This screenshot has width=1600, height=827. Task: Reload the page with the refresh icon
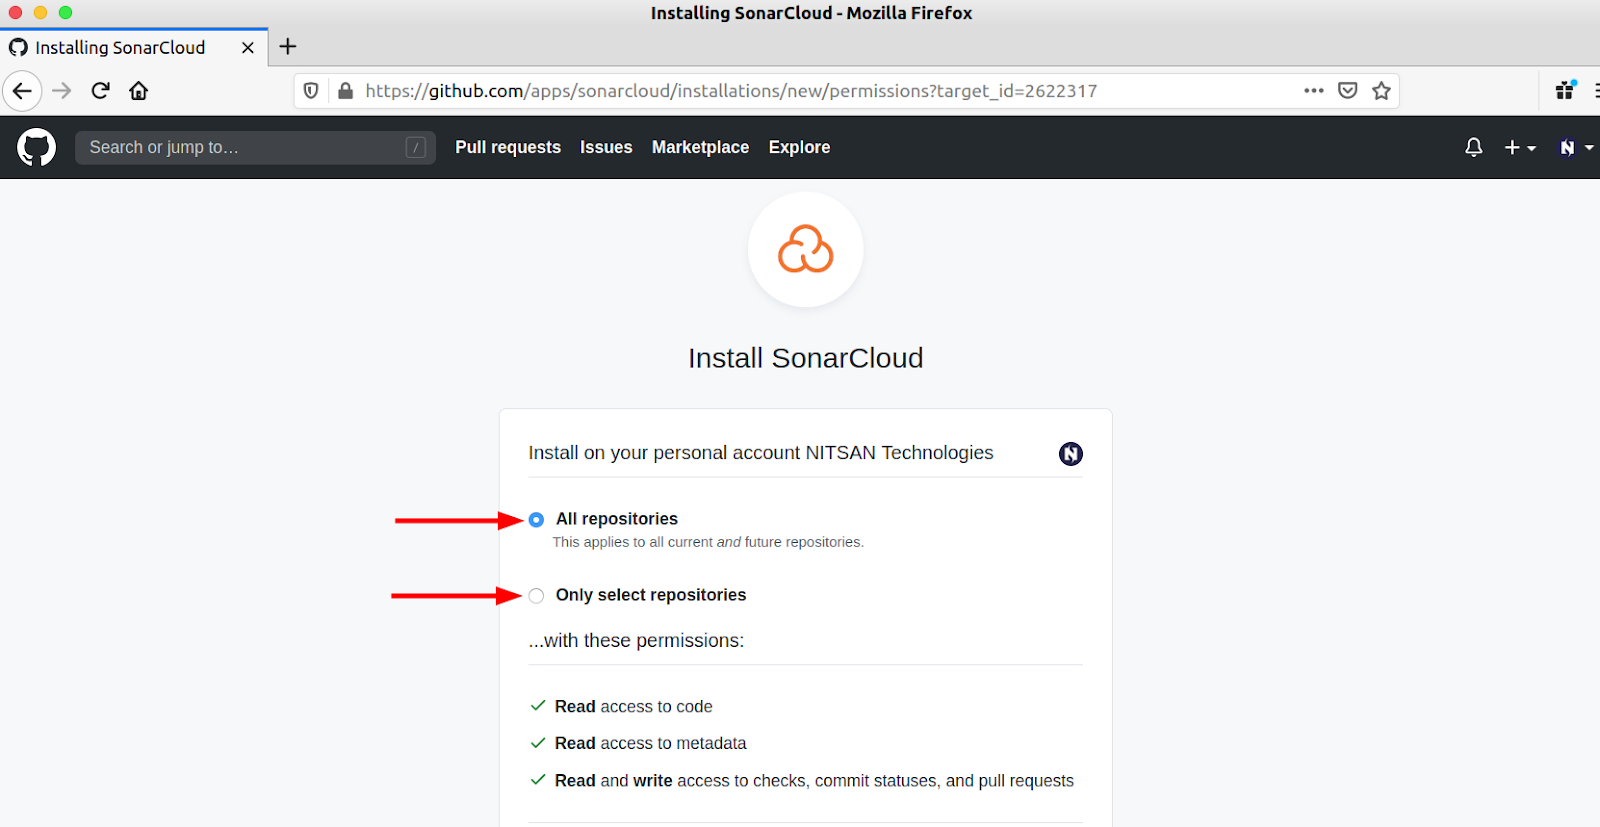[x=100, y=91]
